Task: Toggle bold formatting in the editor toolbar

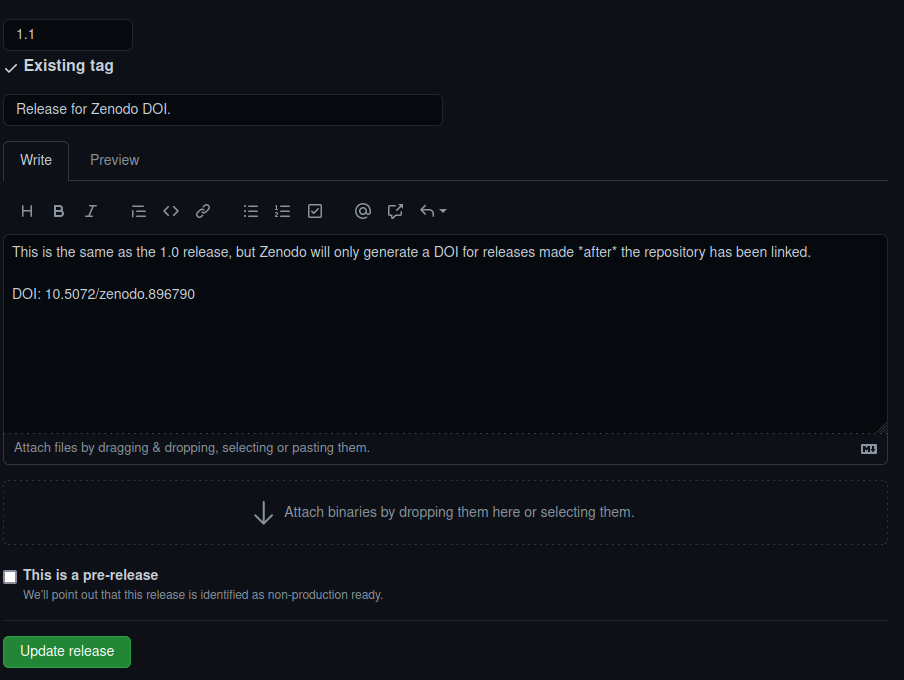Action: point(59,211)
